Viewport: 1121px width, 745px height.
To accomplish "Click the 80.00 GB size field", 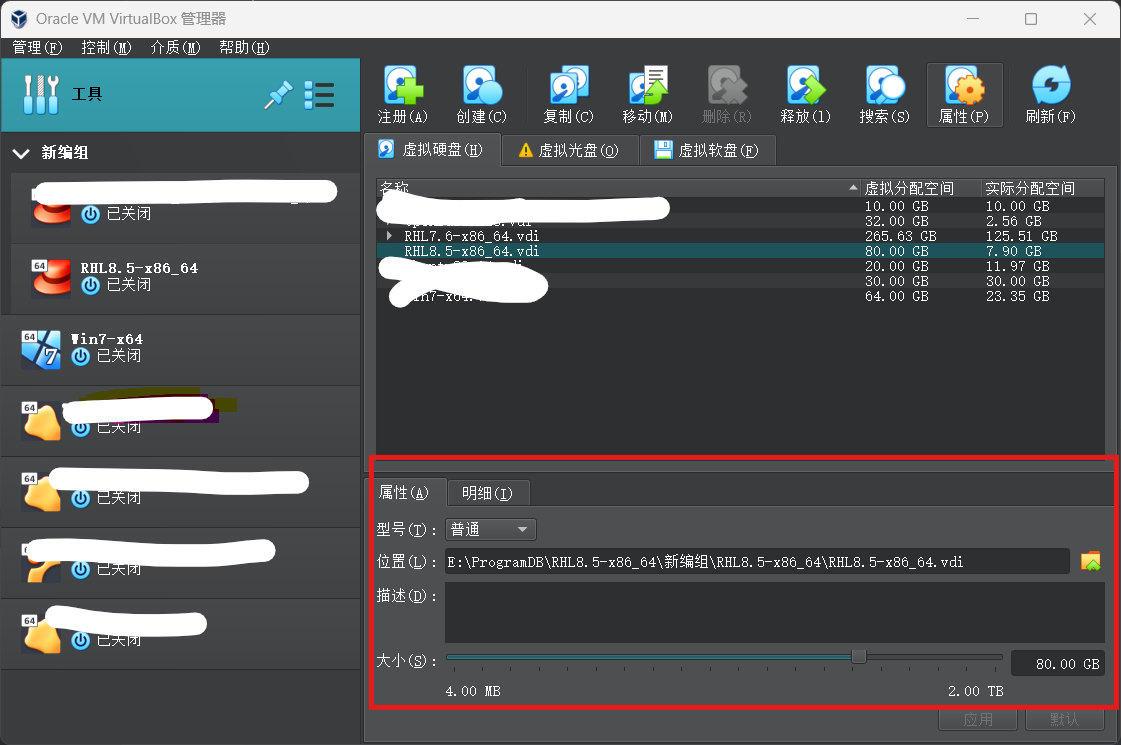I will pos(1057,663).
